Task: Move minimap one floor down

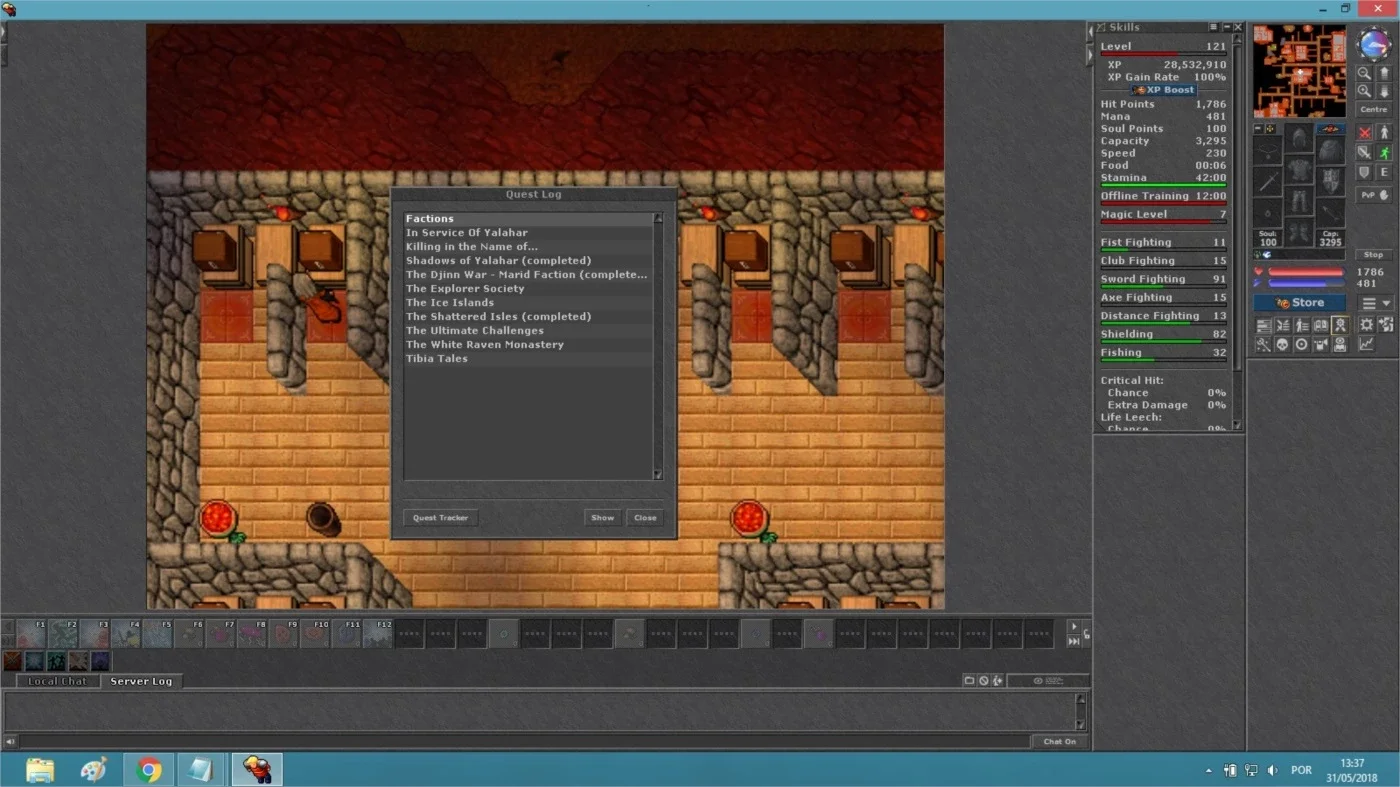Action: [1384, 91]
